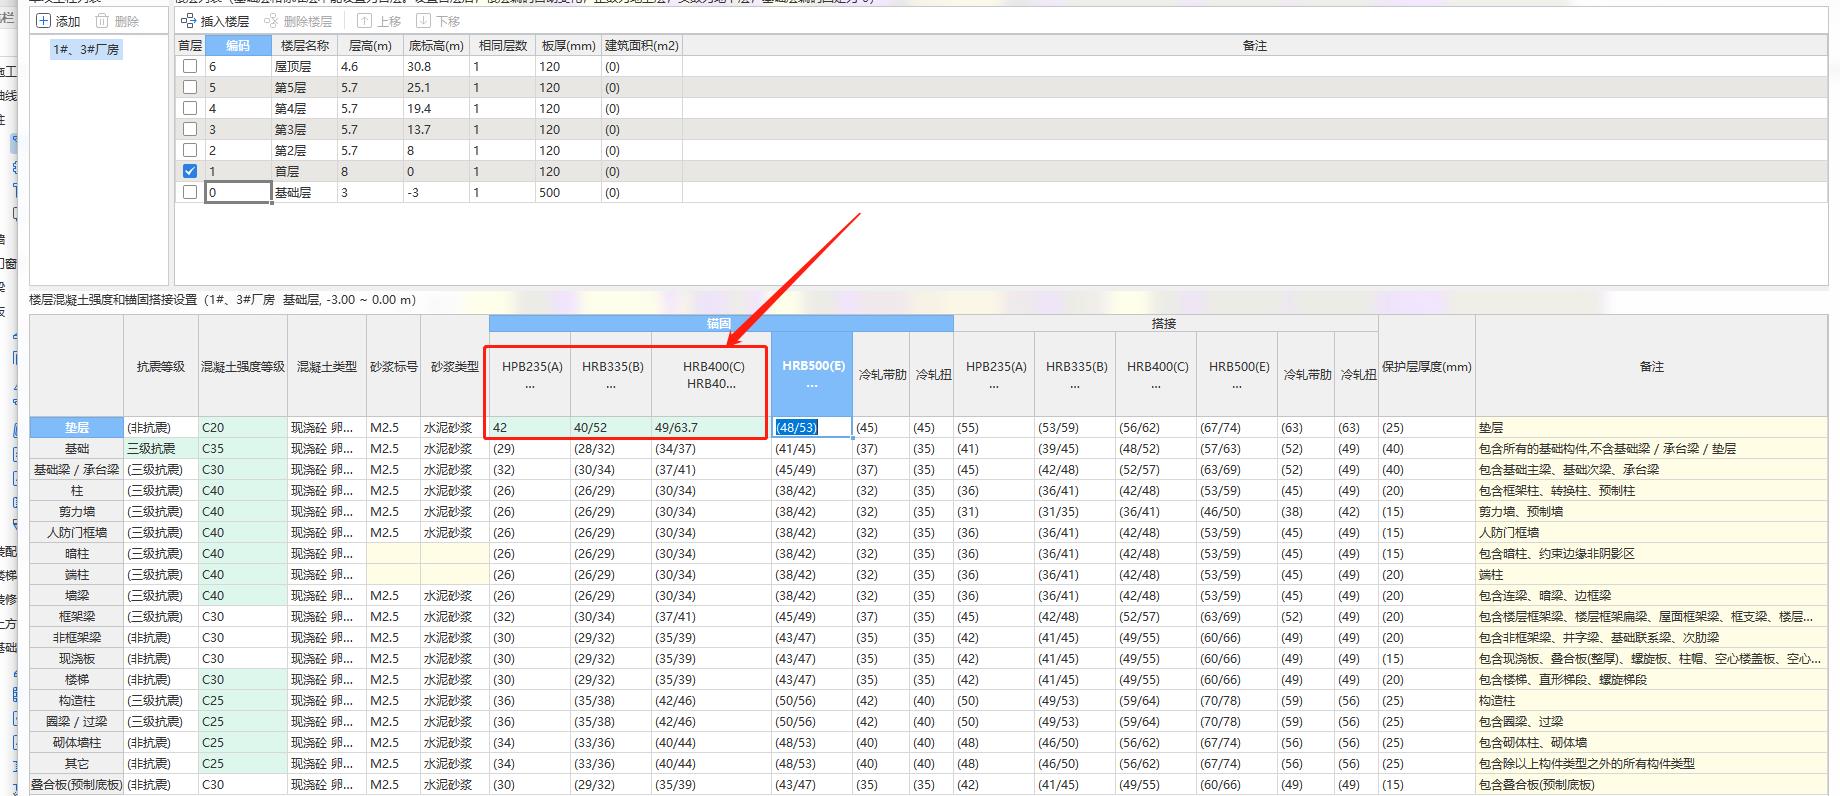Click the 备注 text 剪力墙、预制墙
This screenshot has width=1840, height=796.
[x=1523, y=511]
